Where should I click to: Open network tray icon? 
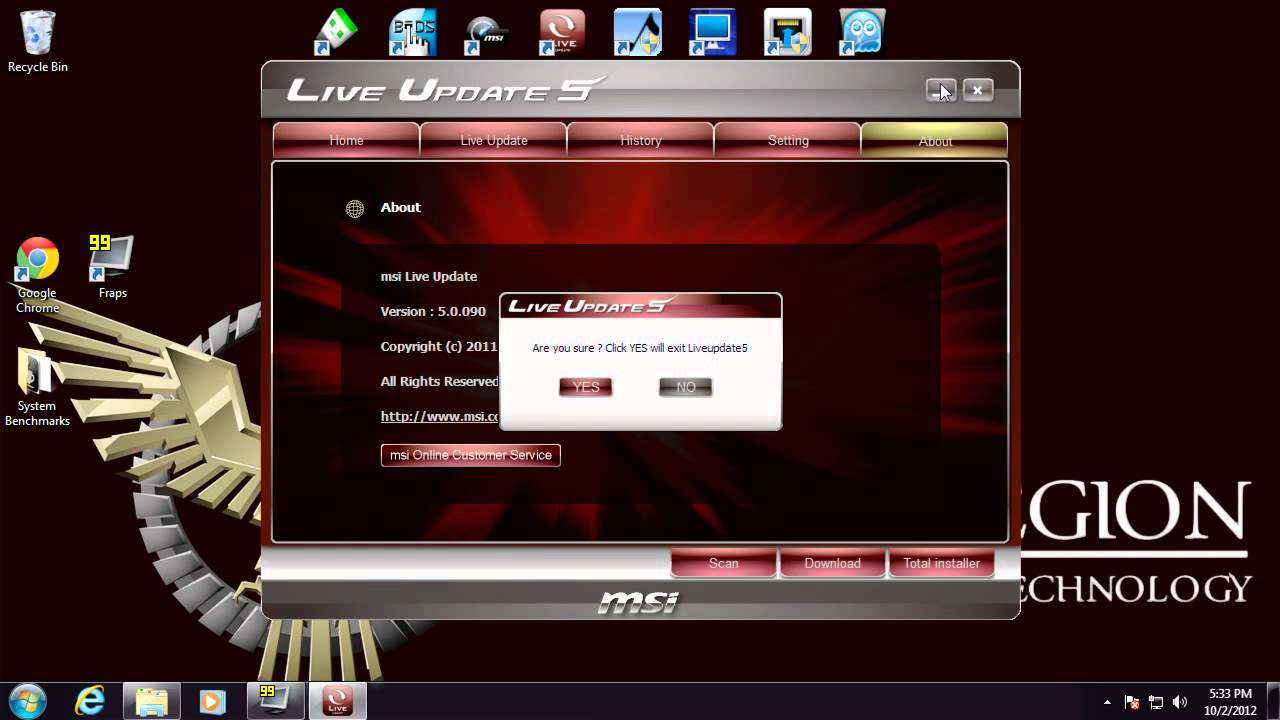[1156, 702]
